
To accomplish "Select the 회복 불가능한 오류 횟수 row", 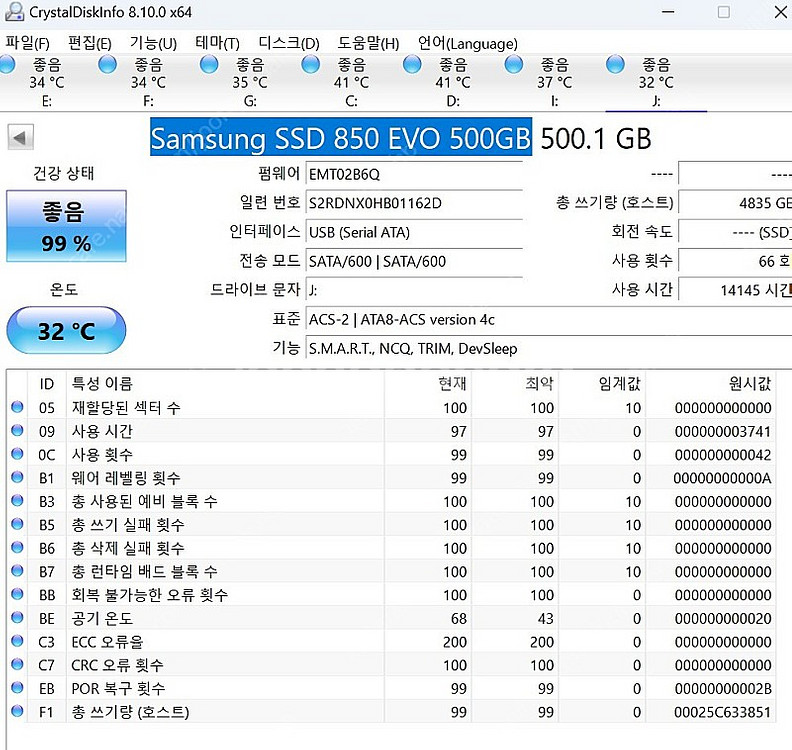I will click(391, 594).
